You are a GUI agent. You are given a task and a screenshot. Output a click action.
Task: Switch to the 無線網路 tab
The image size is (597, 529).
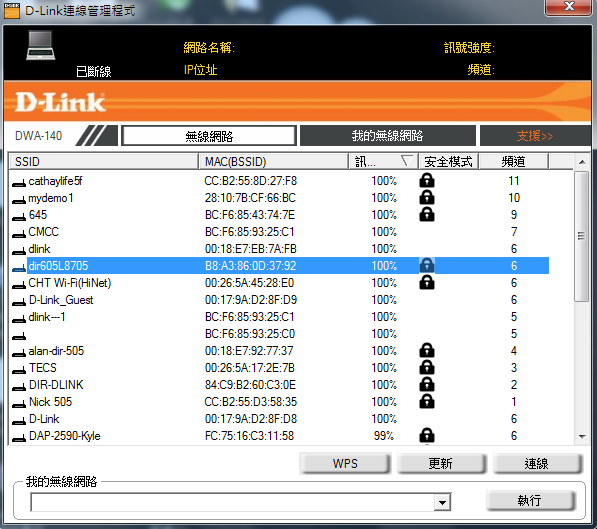(209, 136)
